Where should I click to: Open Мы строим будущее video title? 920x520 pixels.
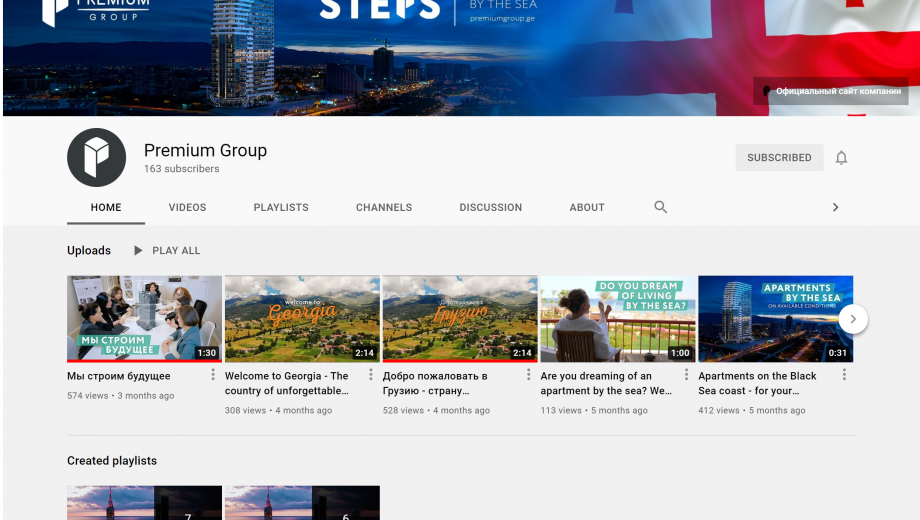[119, 376]
